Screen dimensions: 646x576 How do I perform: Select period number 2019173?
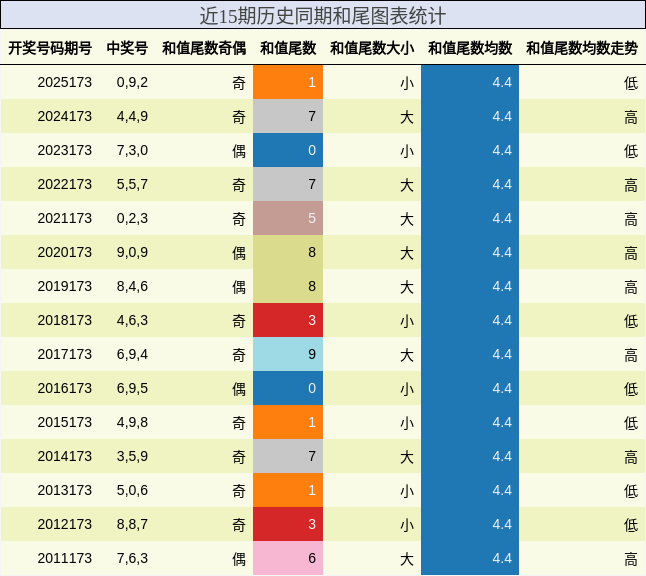[65, 286]
